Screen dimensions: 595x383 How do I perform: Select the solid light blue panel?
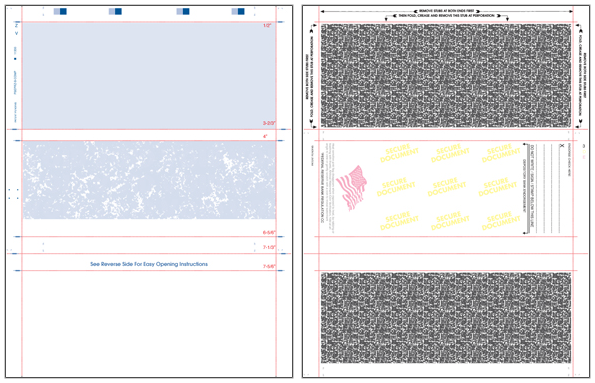click(x=149, y=76)
